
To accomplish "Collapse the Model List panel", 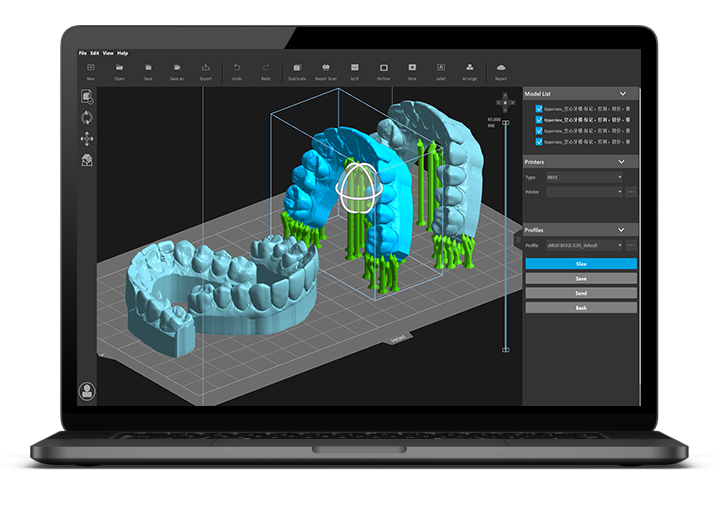I will (x=622, y=93).
